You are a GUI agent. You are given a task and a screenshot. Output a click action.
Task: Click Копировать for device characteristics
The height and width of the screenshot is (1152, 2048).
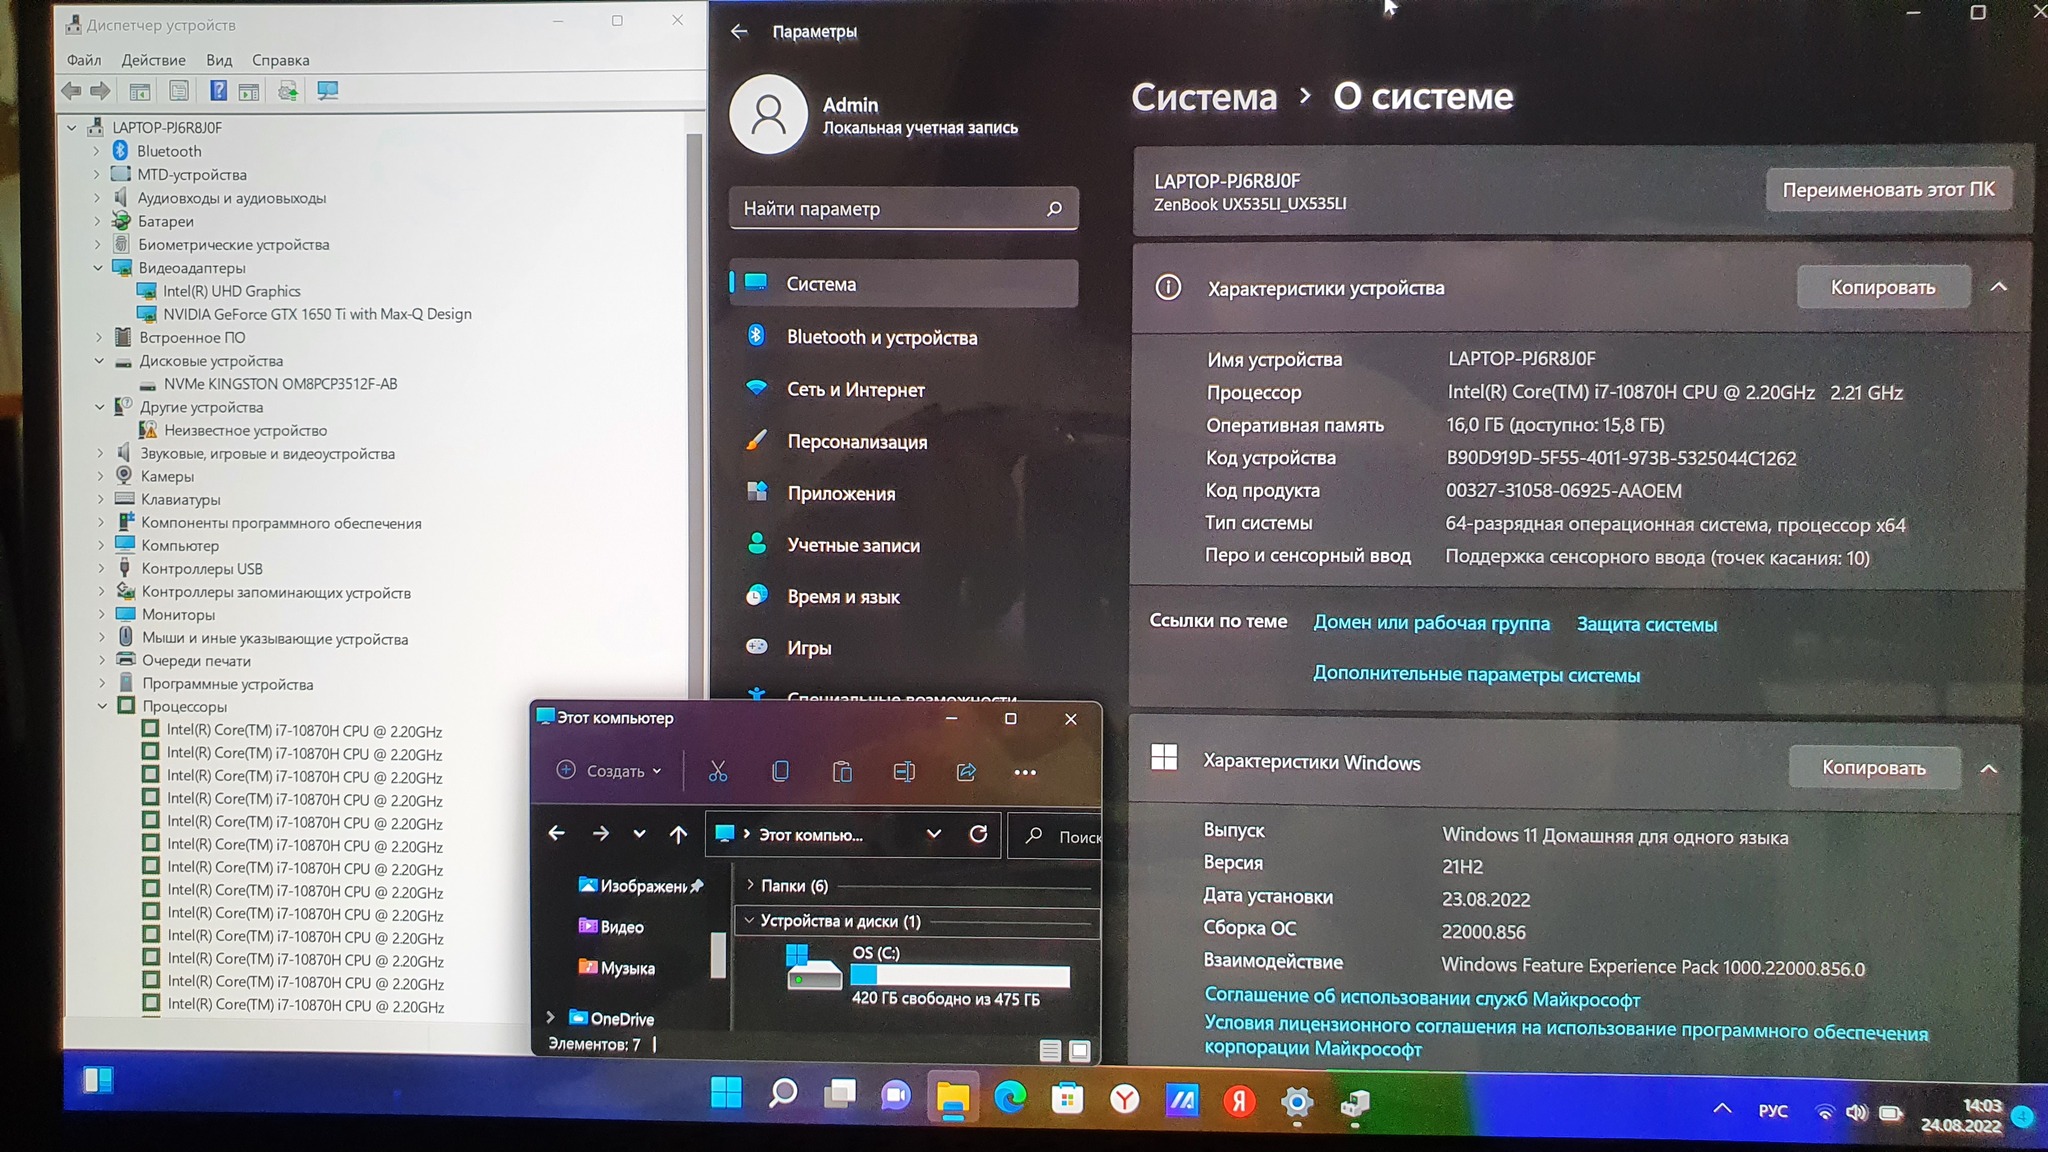1883,287
